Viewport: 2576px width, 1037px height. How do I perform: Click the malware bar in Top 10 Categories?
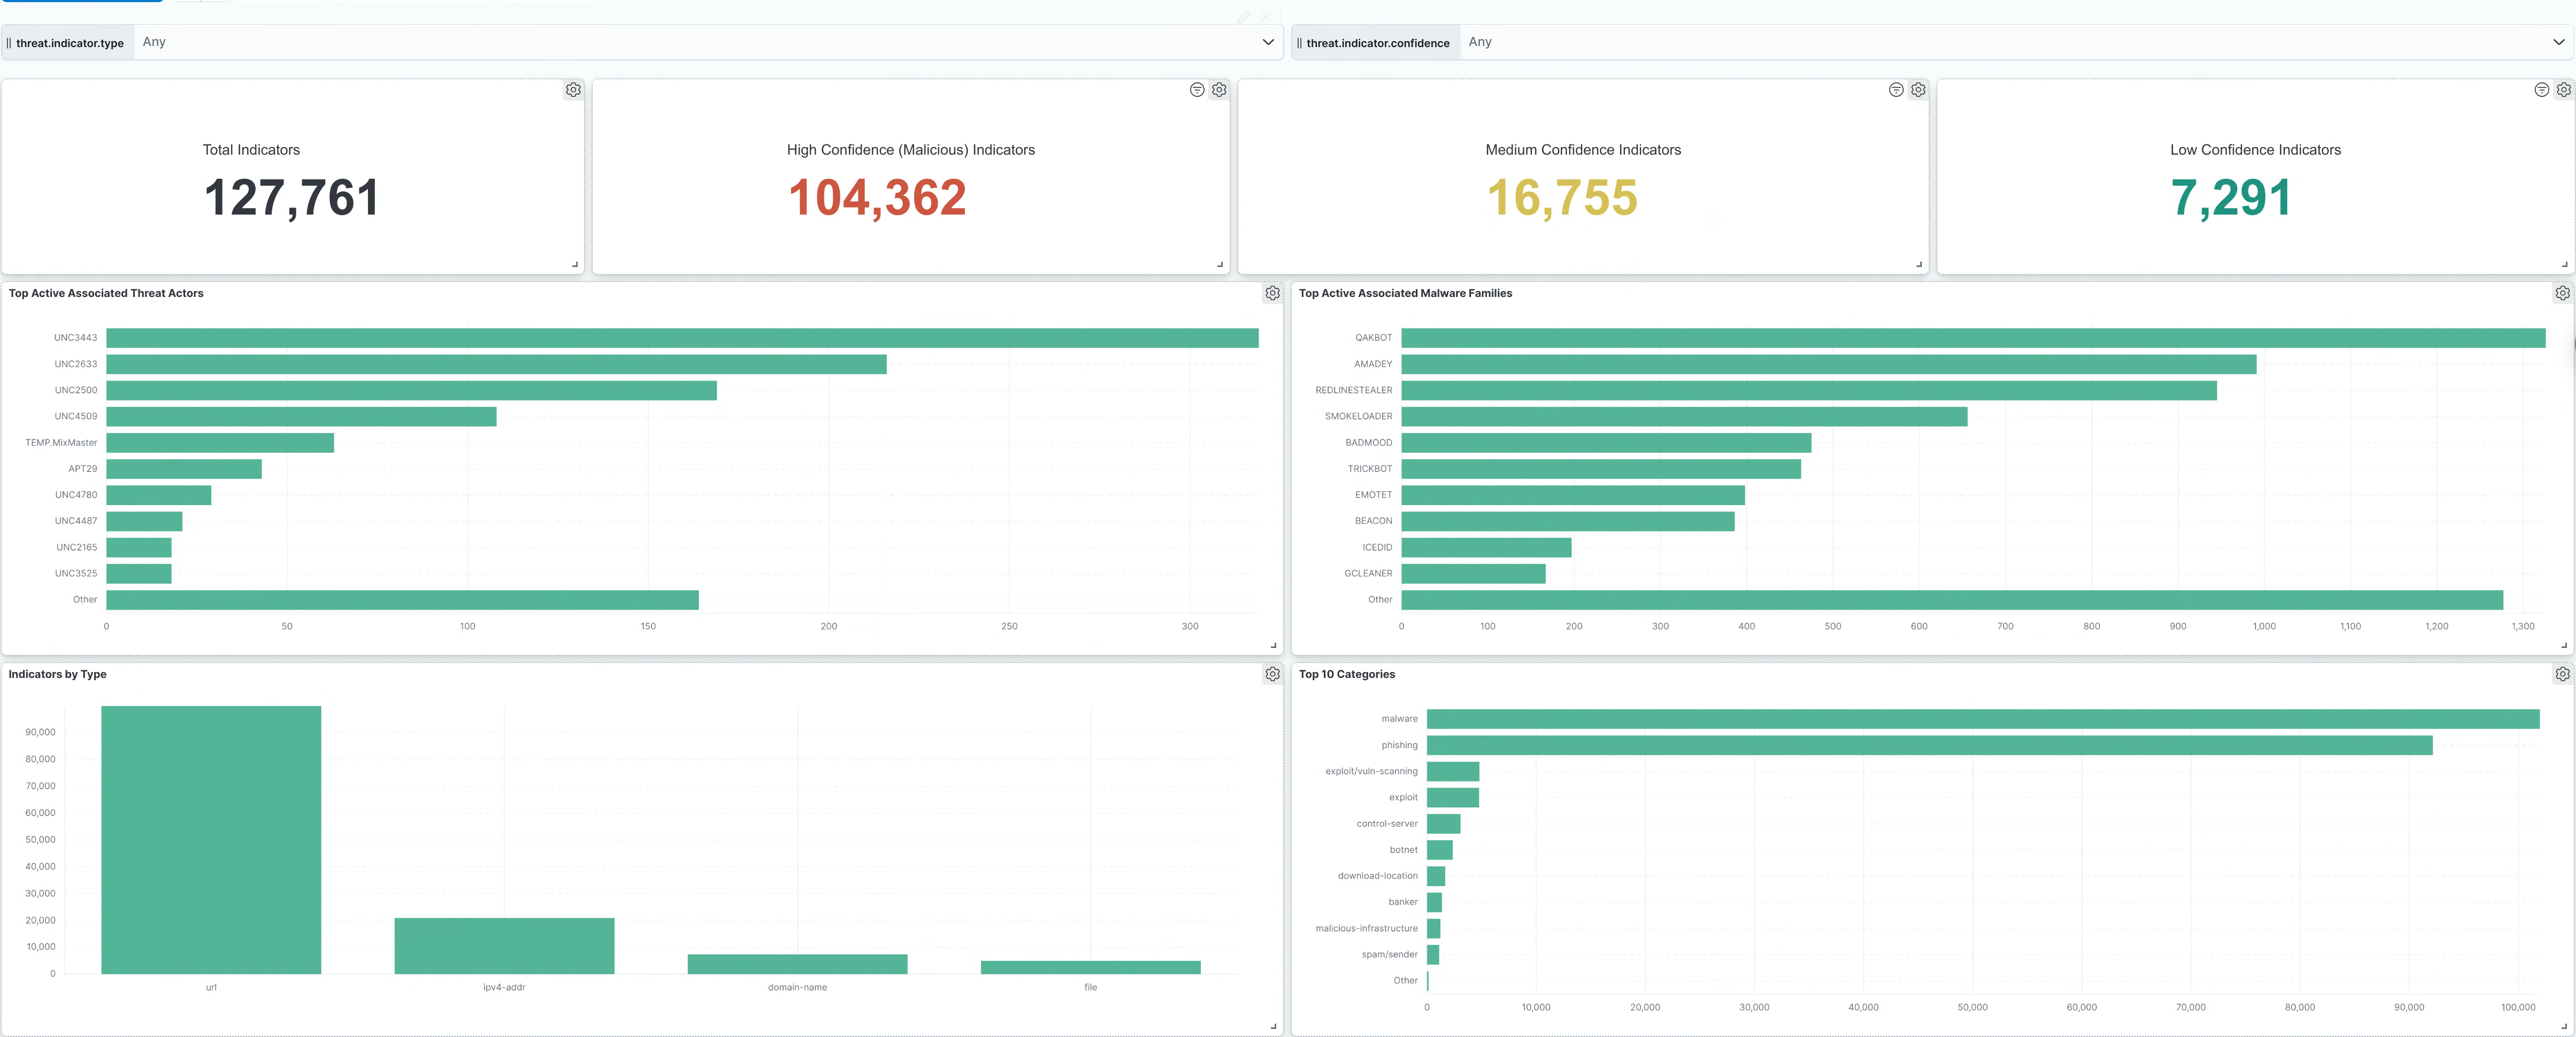point(1980,719)
